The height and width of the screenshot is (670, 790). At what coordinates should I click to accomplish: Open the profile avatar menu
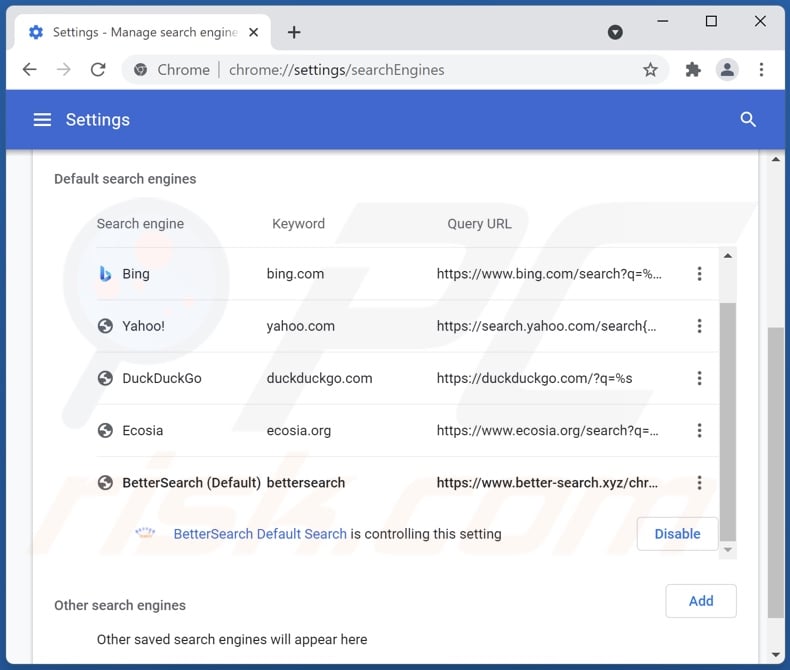coord(727,70)
